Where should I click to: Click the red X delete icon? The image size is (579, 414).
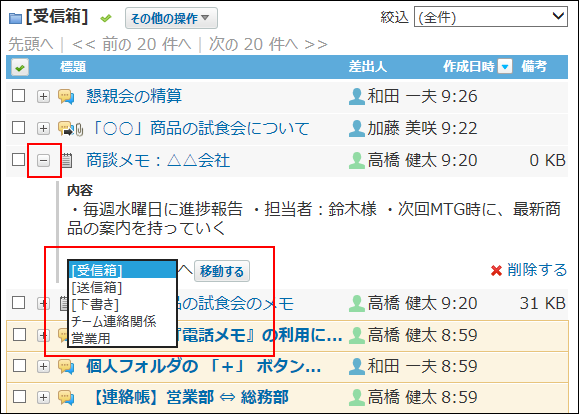pos(496,271)
